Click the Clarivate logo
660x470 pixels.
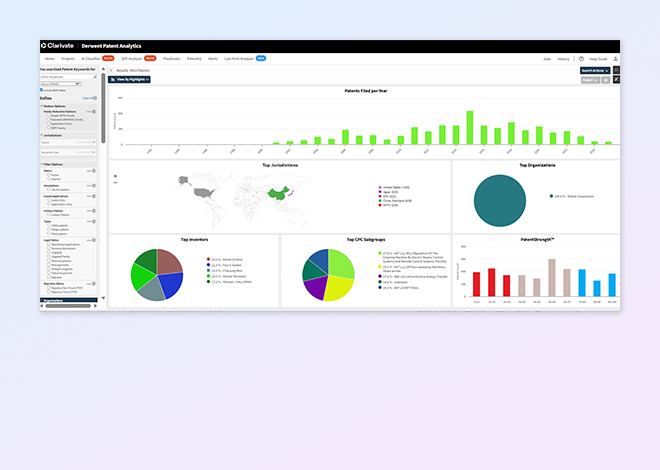coord(58,45)
